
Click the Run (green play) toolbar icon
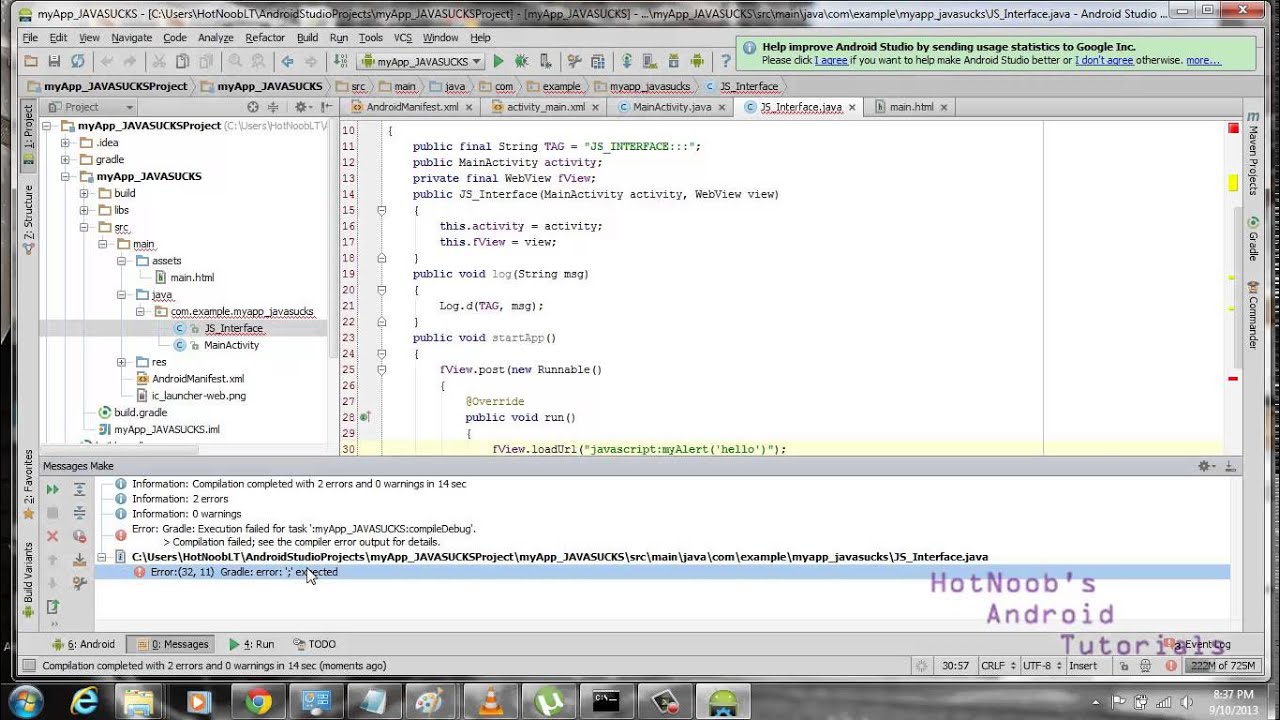[x=498, y=62]
